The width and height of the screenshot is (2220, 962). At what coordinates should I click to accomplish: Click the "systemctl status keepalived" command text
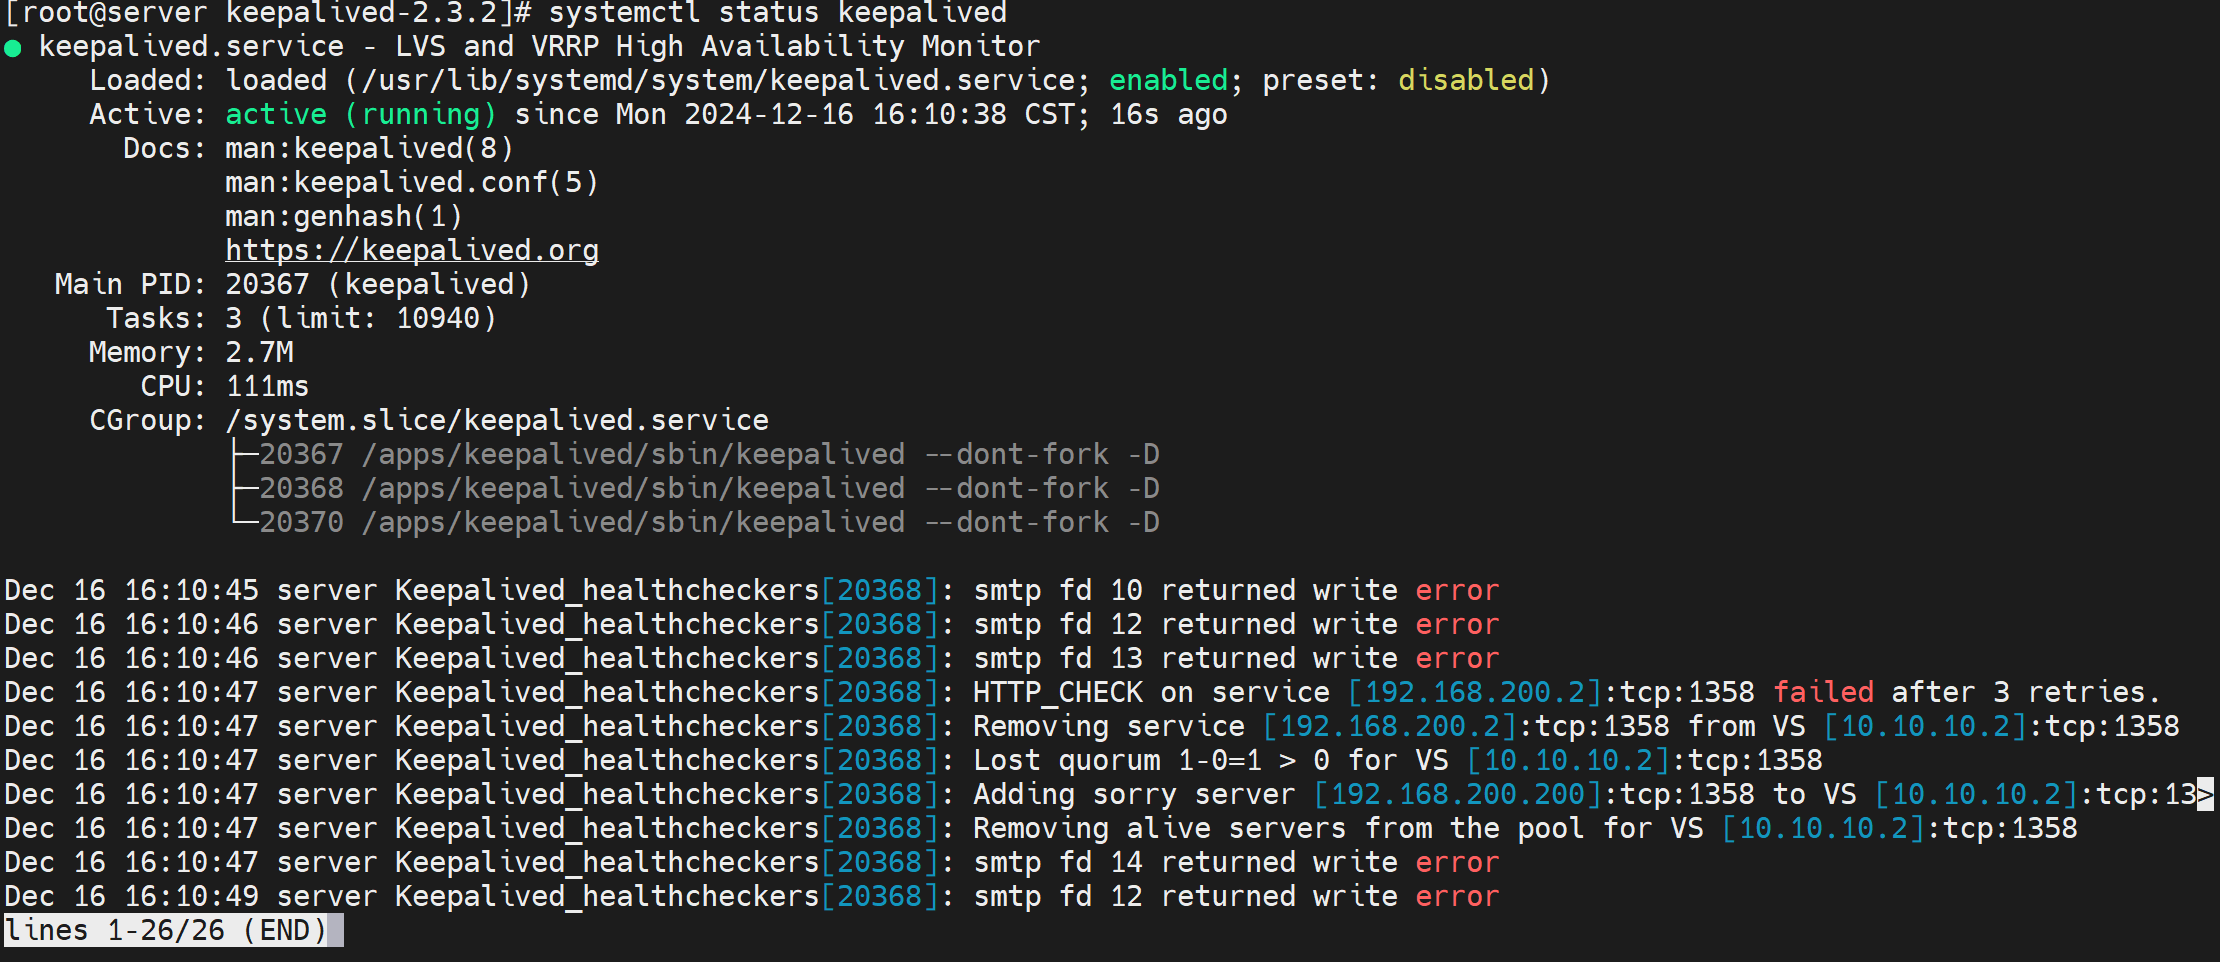click(x=777, y=13)
